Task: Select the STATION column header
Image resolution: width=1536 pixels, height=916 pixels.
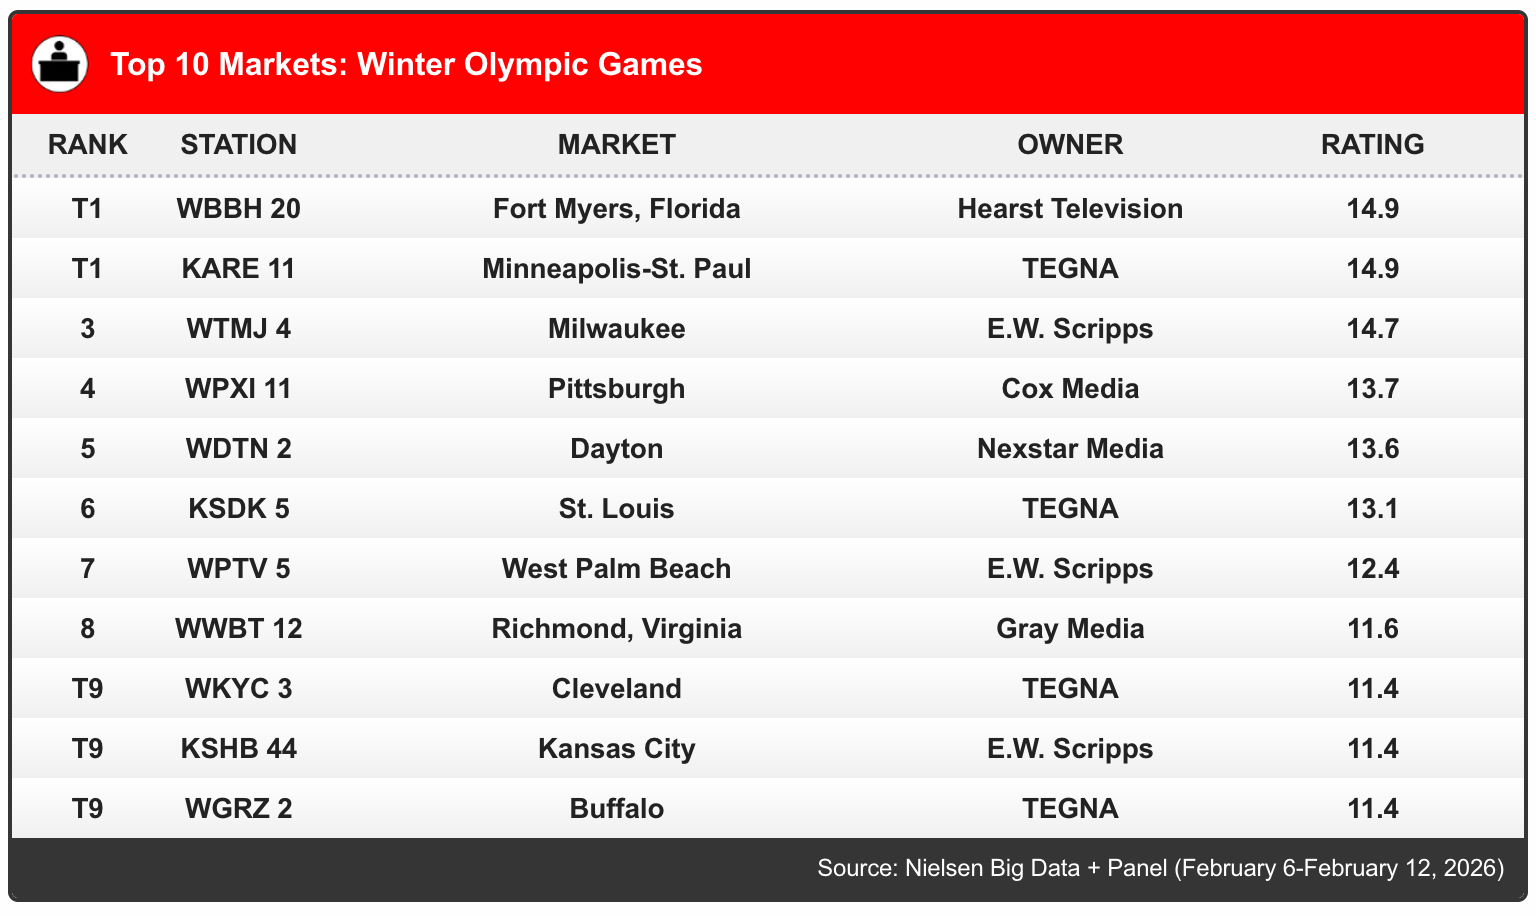Action: tap(238, 144)
